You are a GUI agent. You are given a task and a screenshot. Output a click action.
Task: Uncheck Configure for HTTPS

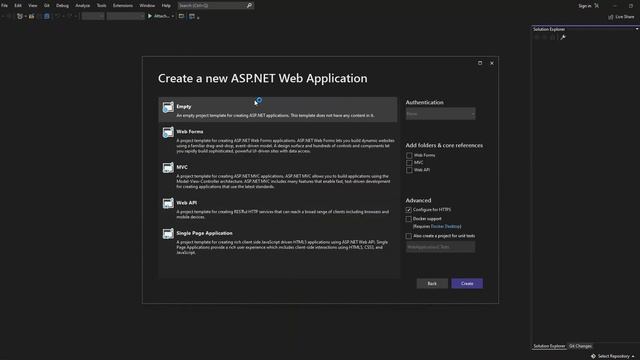[409, 210]
